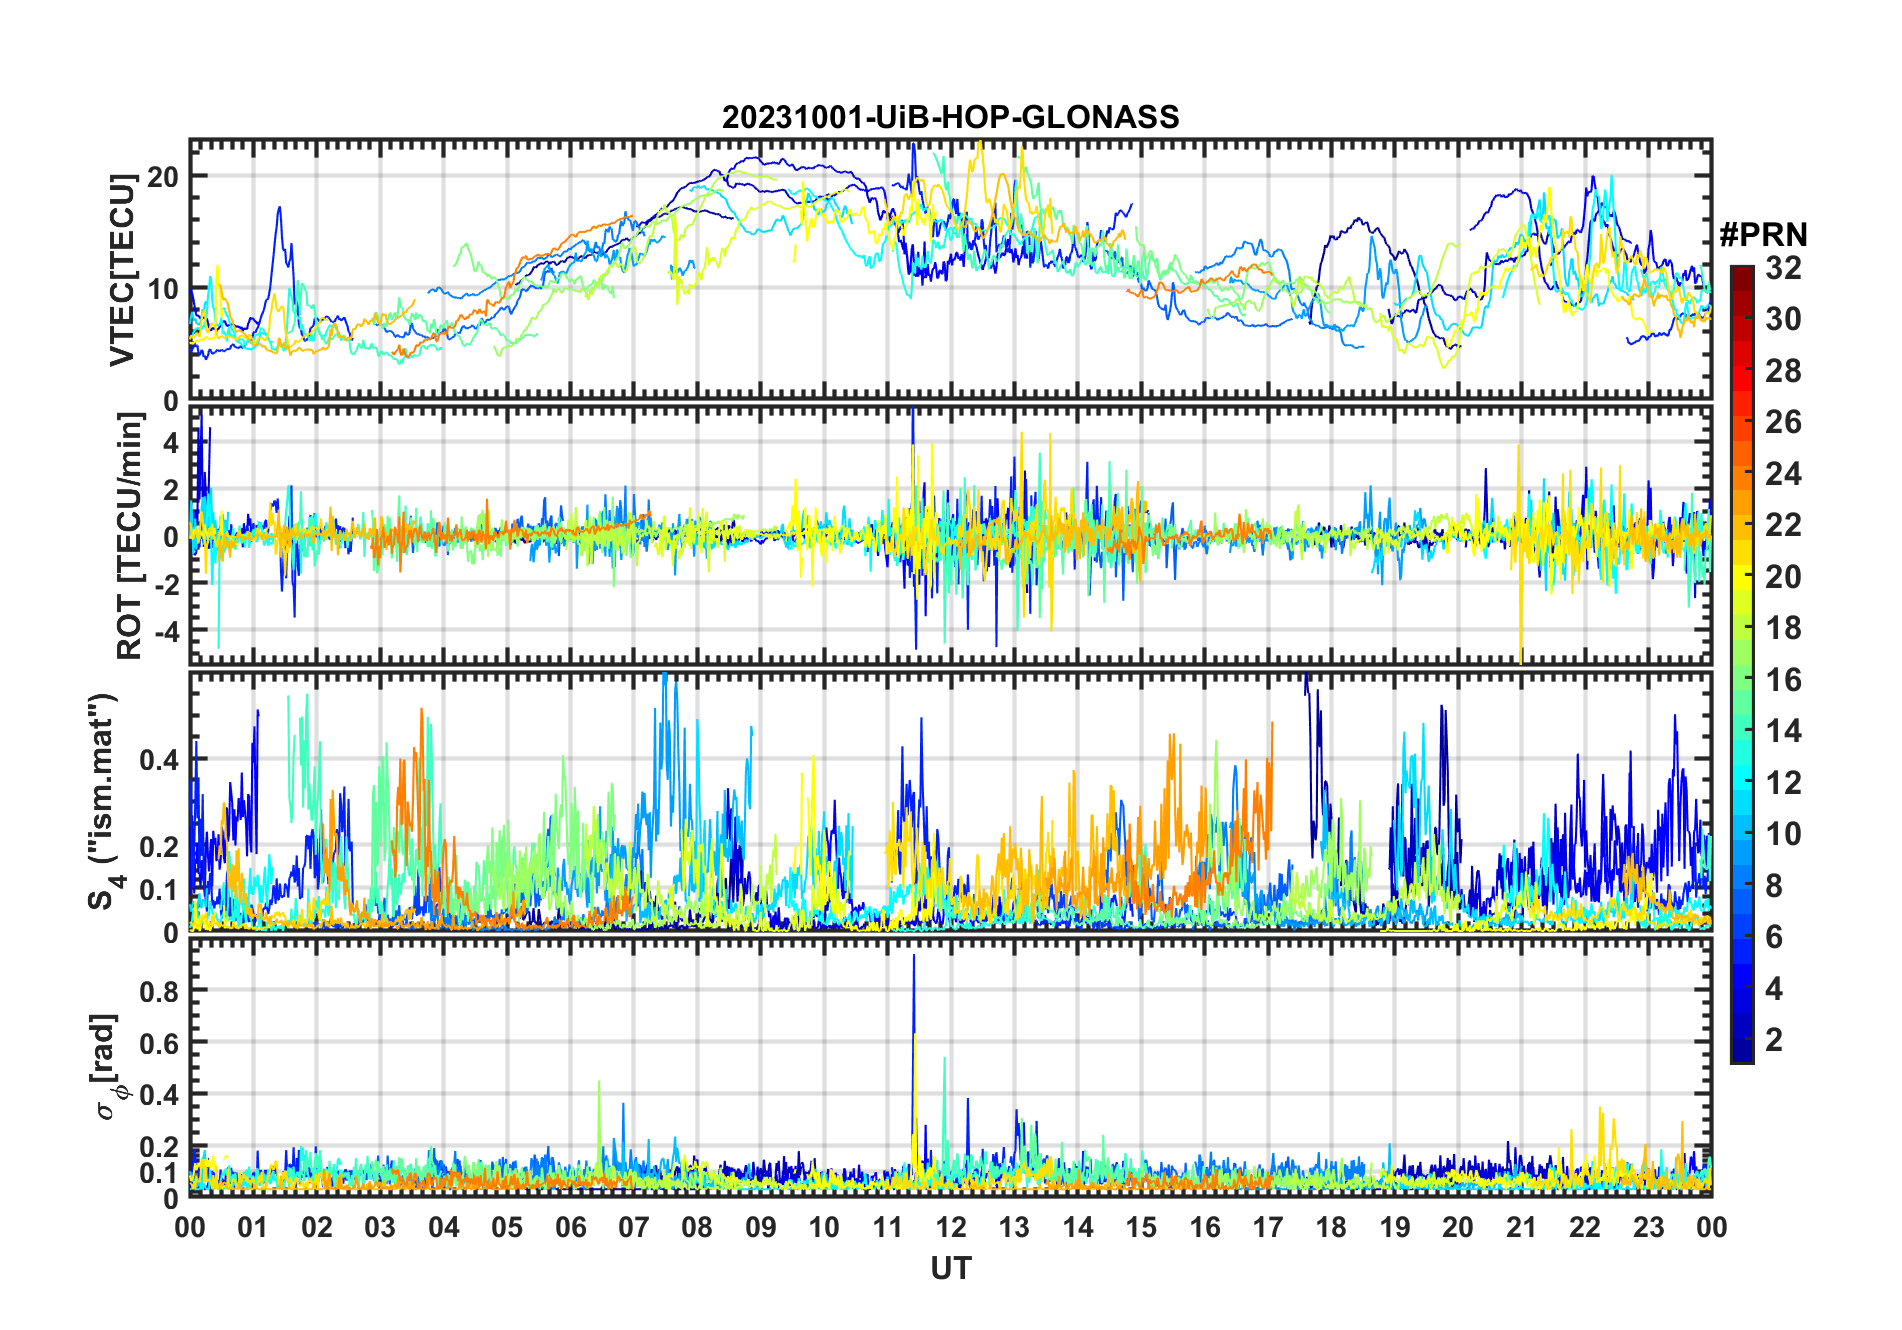Click the UT x-axis label
The height and width of the screenshot is (1330, 1902).
951,1268
